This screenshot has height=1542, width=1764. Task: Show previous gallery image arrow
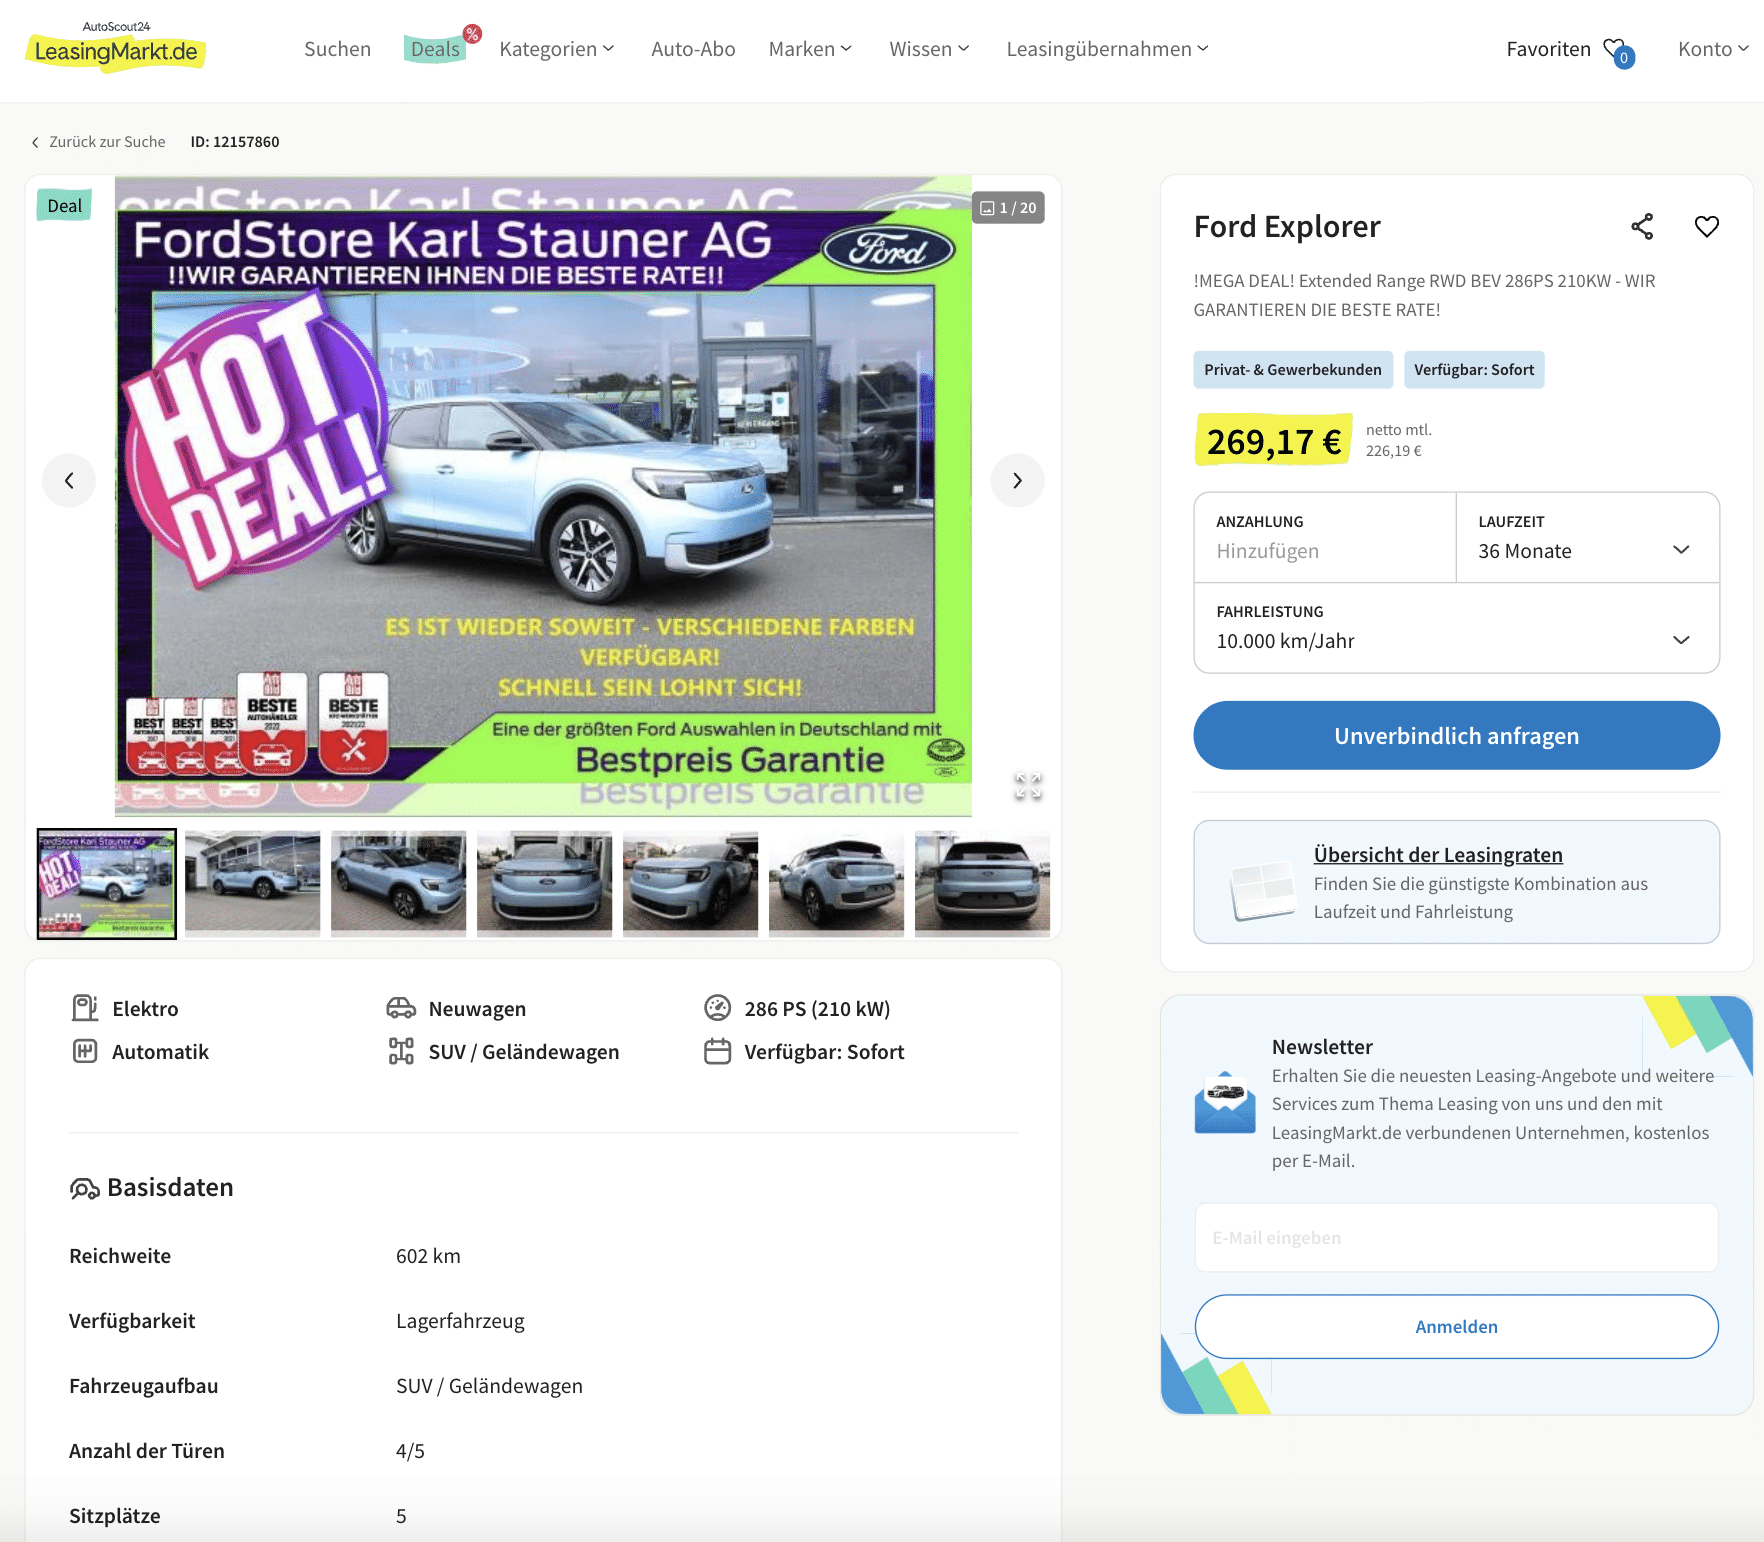(69, 481)
